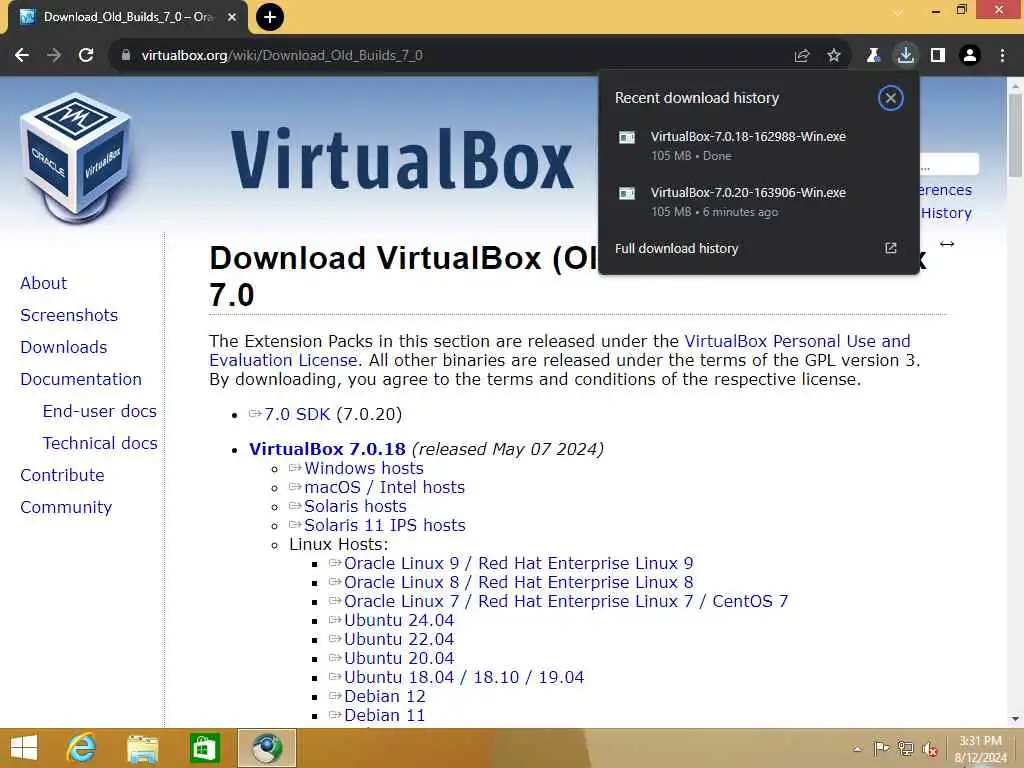Download macOS / Intel hosts package

(385, 487)
